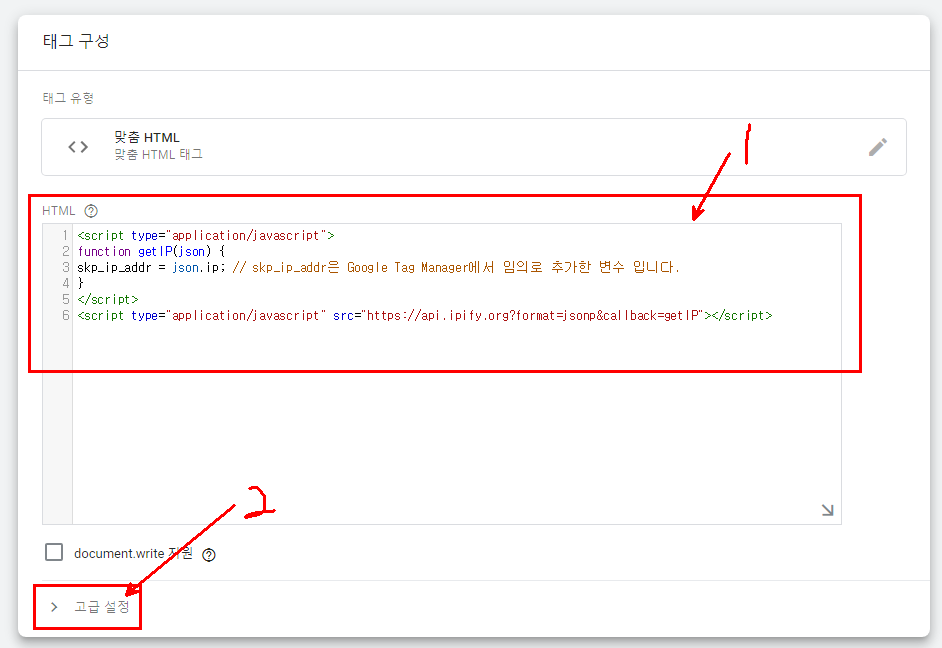This screenshot has height=648, width=942.
Task: Click the HTML field label
Action: point(58,211)
